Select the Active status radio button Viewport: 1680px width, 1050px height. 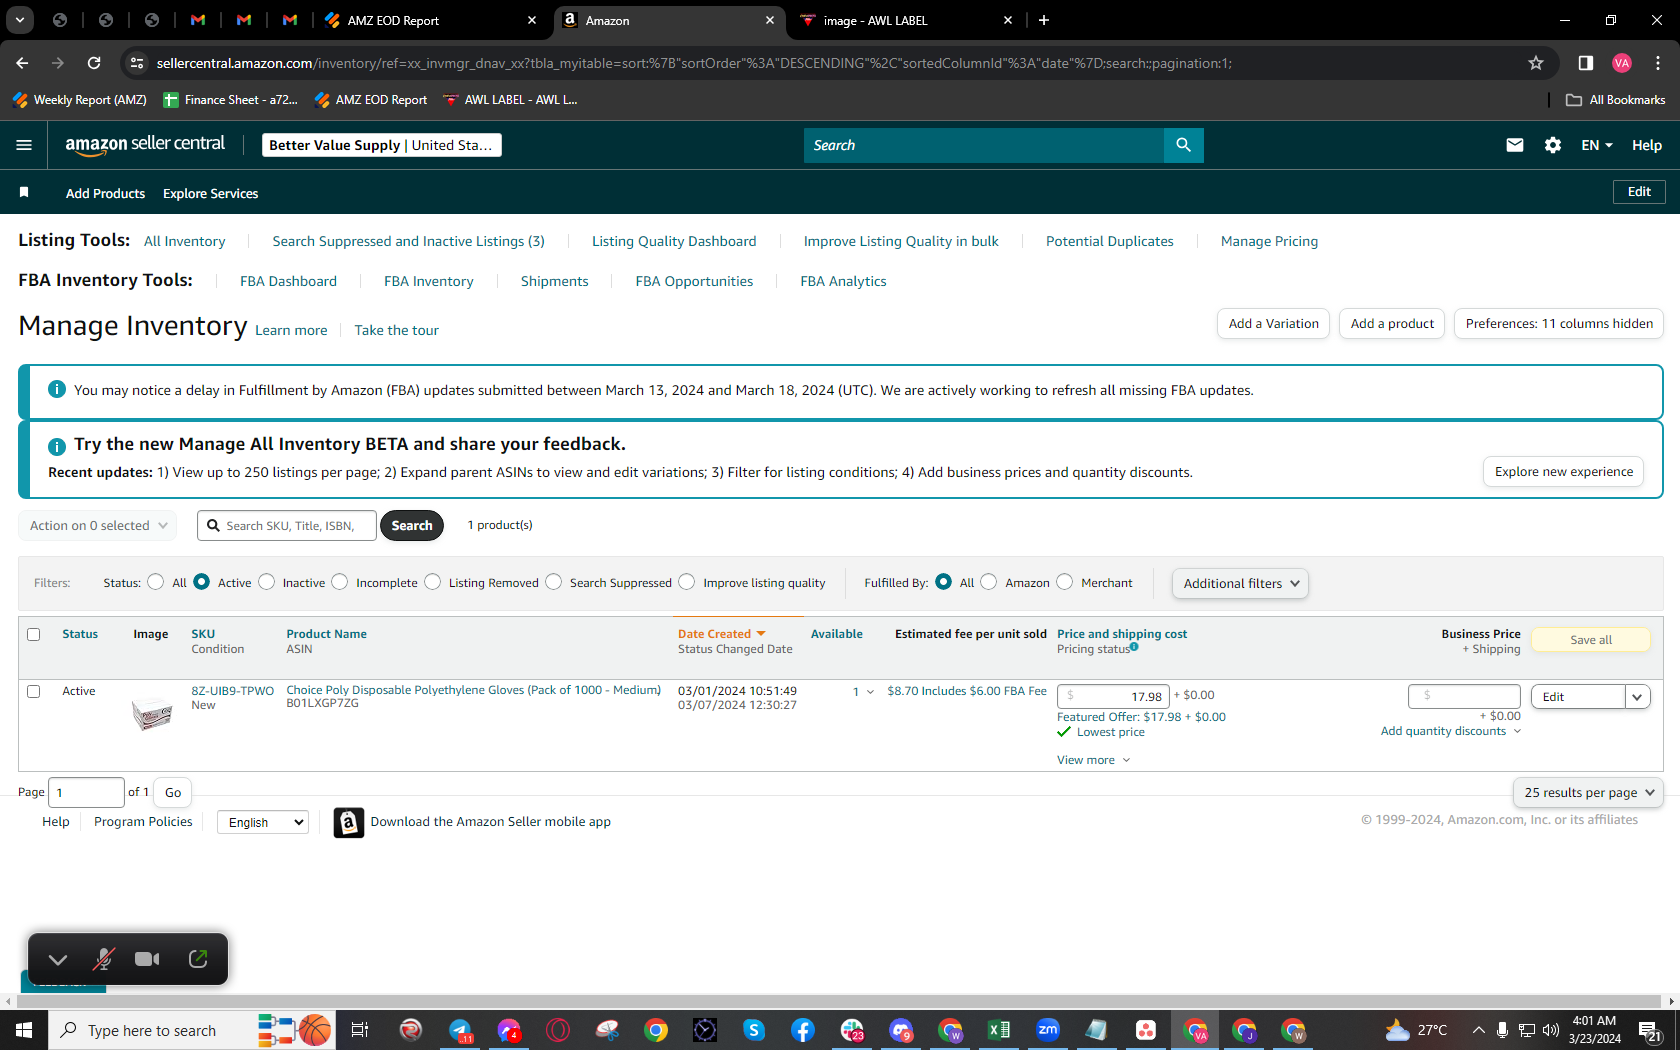[202, 582]
